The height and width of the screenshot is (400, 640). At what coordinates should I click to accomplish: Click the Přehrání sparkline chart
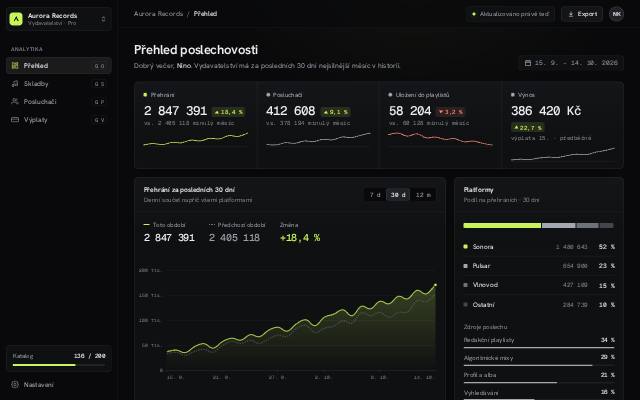(x=196, y=139)
